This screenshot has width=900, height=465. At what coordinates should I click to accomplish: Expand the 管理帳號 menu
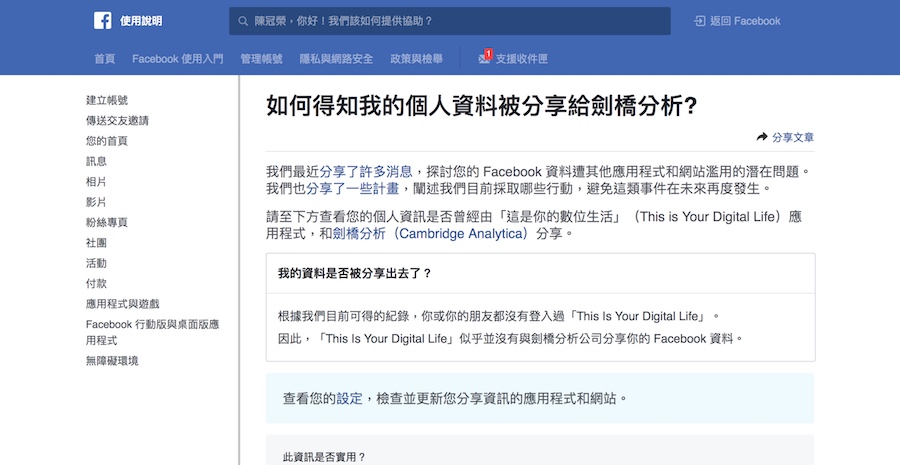tap(261, 59)
